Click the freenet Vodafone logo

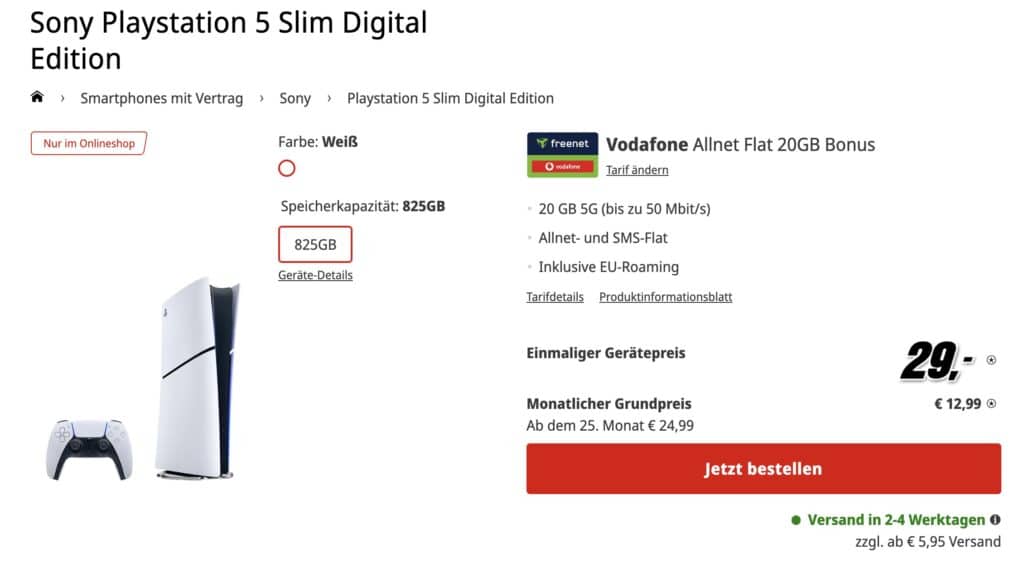tap(562, 155)
